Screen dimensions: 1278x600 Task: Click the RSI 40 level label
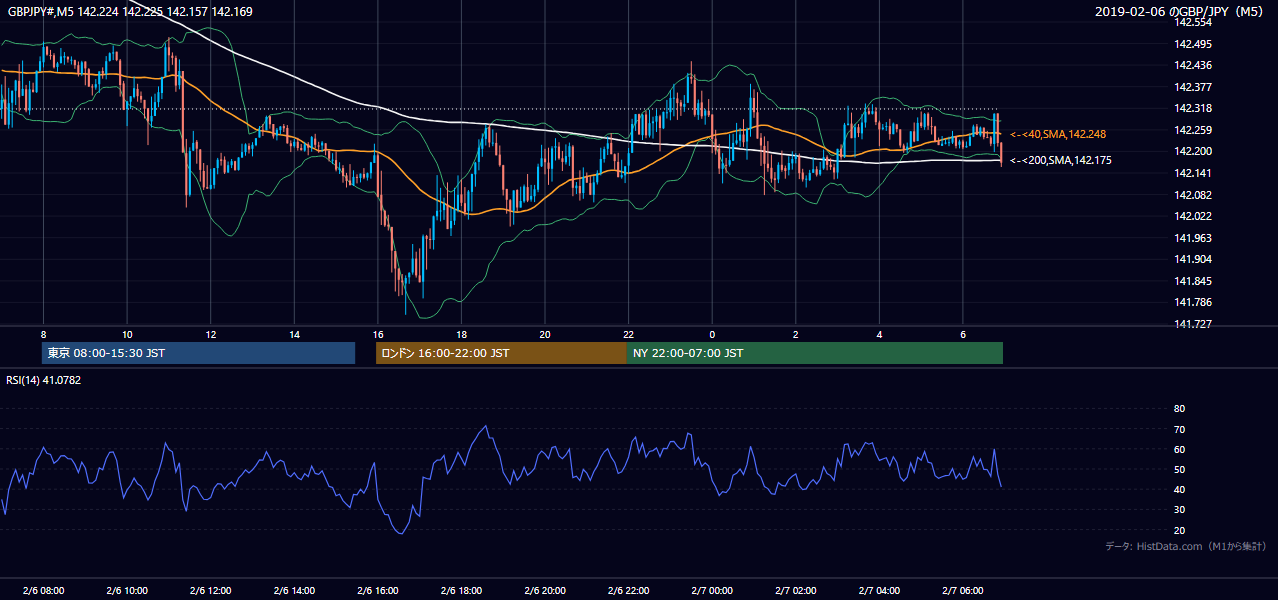point(1179,489)
